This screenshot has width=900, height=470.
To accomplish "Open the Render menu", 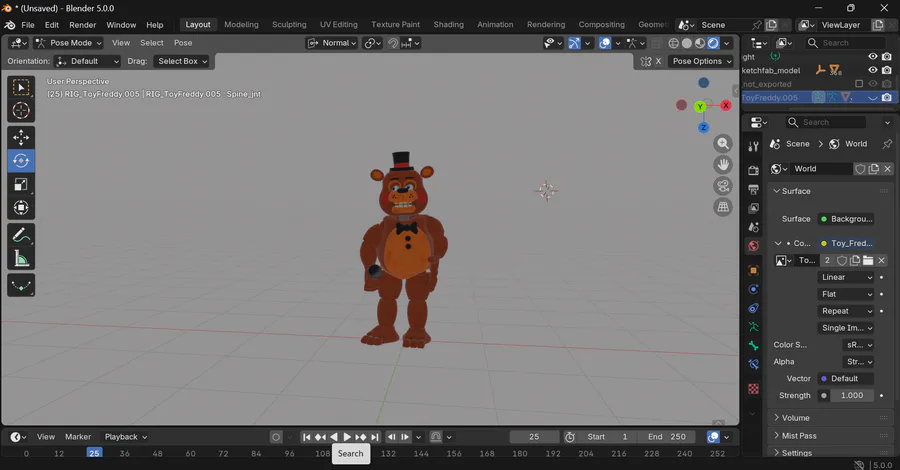I will point(83,25).
